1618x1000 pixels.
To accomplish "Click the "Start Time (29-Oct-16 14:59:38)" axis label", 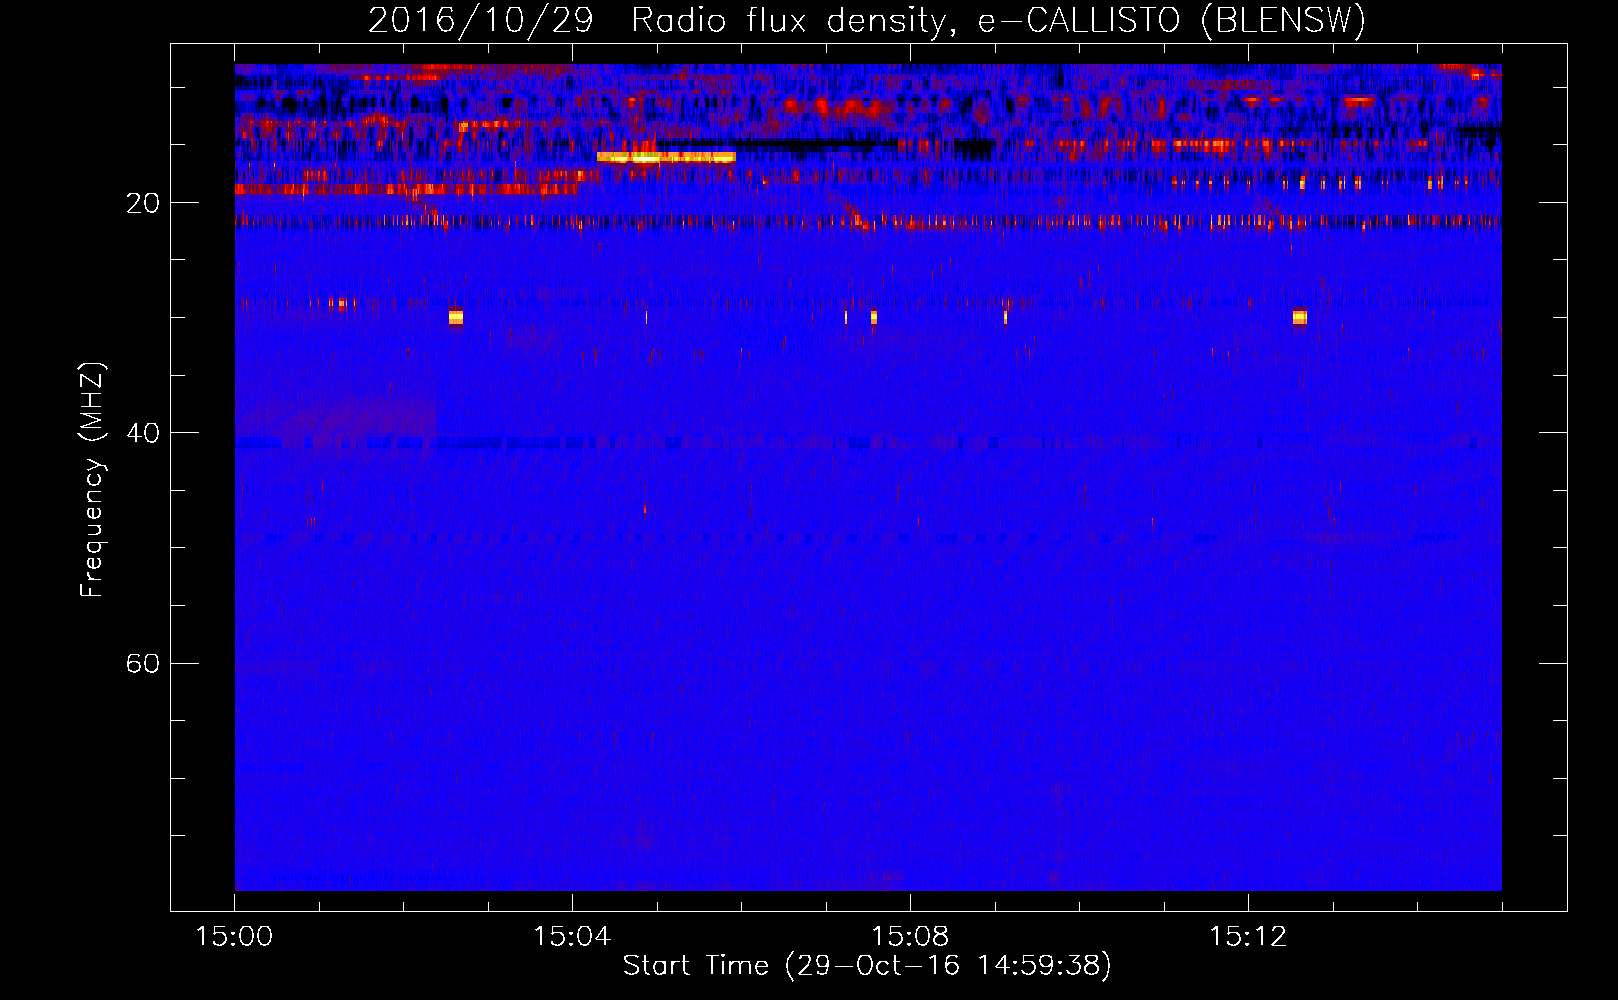I will pos(867,966).
